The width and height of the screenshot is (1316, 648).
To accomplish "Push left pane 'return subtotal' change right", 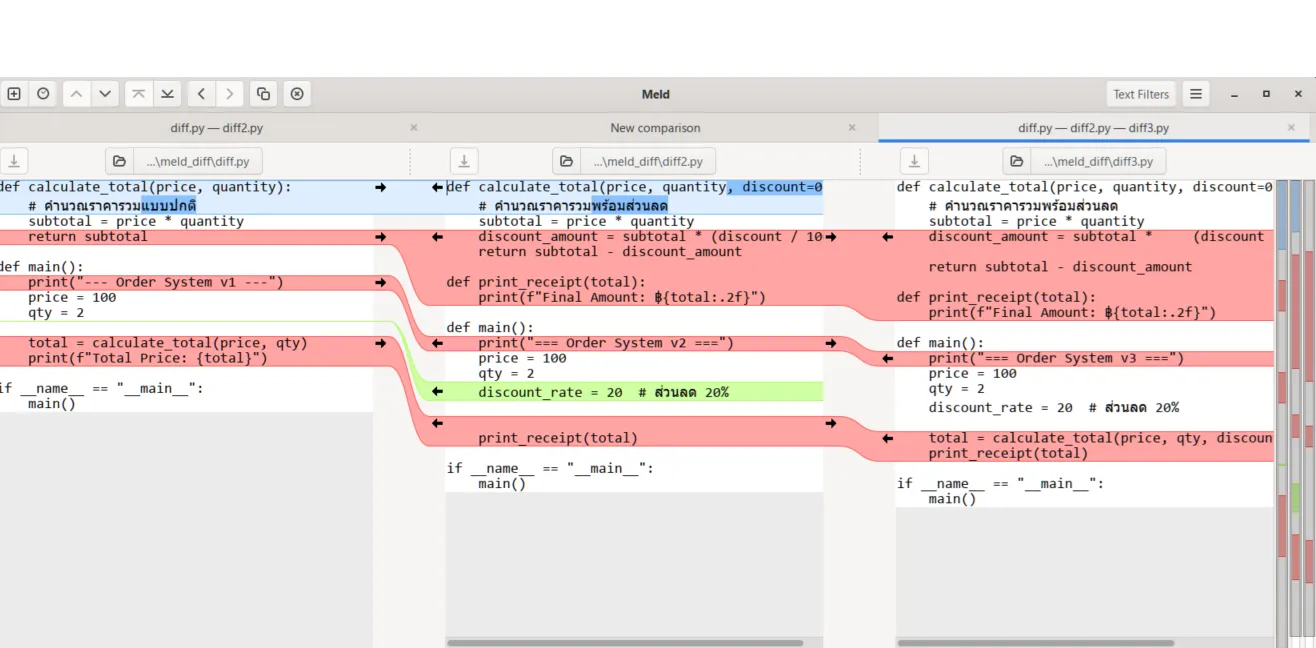I will tap(380, 237).
